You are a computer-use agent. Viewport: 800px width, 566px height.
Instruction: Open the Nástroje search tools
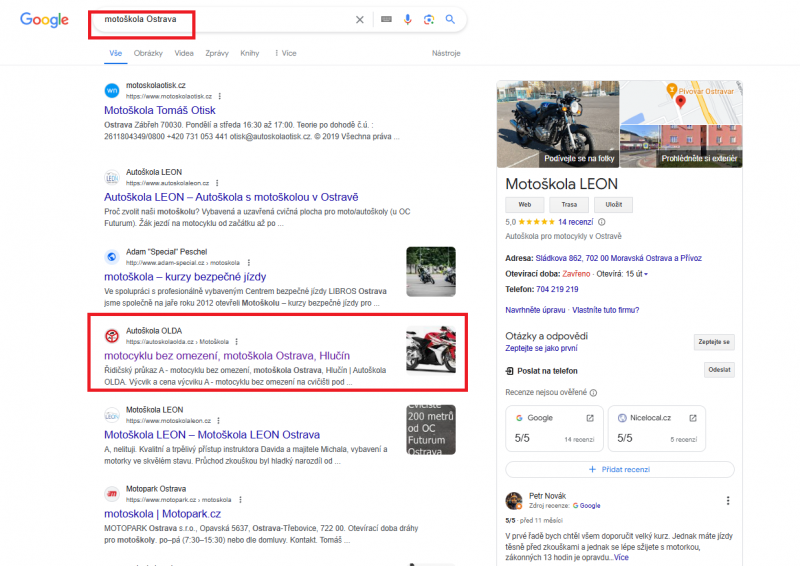click(446, 53)
